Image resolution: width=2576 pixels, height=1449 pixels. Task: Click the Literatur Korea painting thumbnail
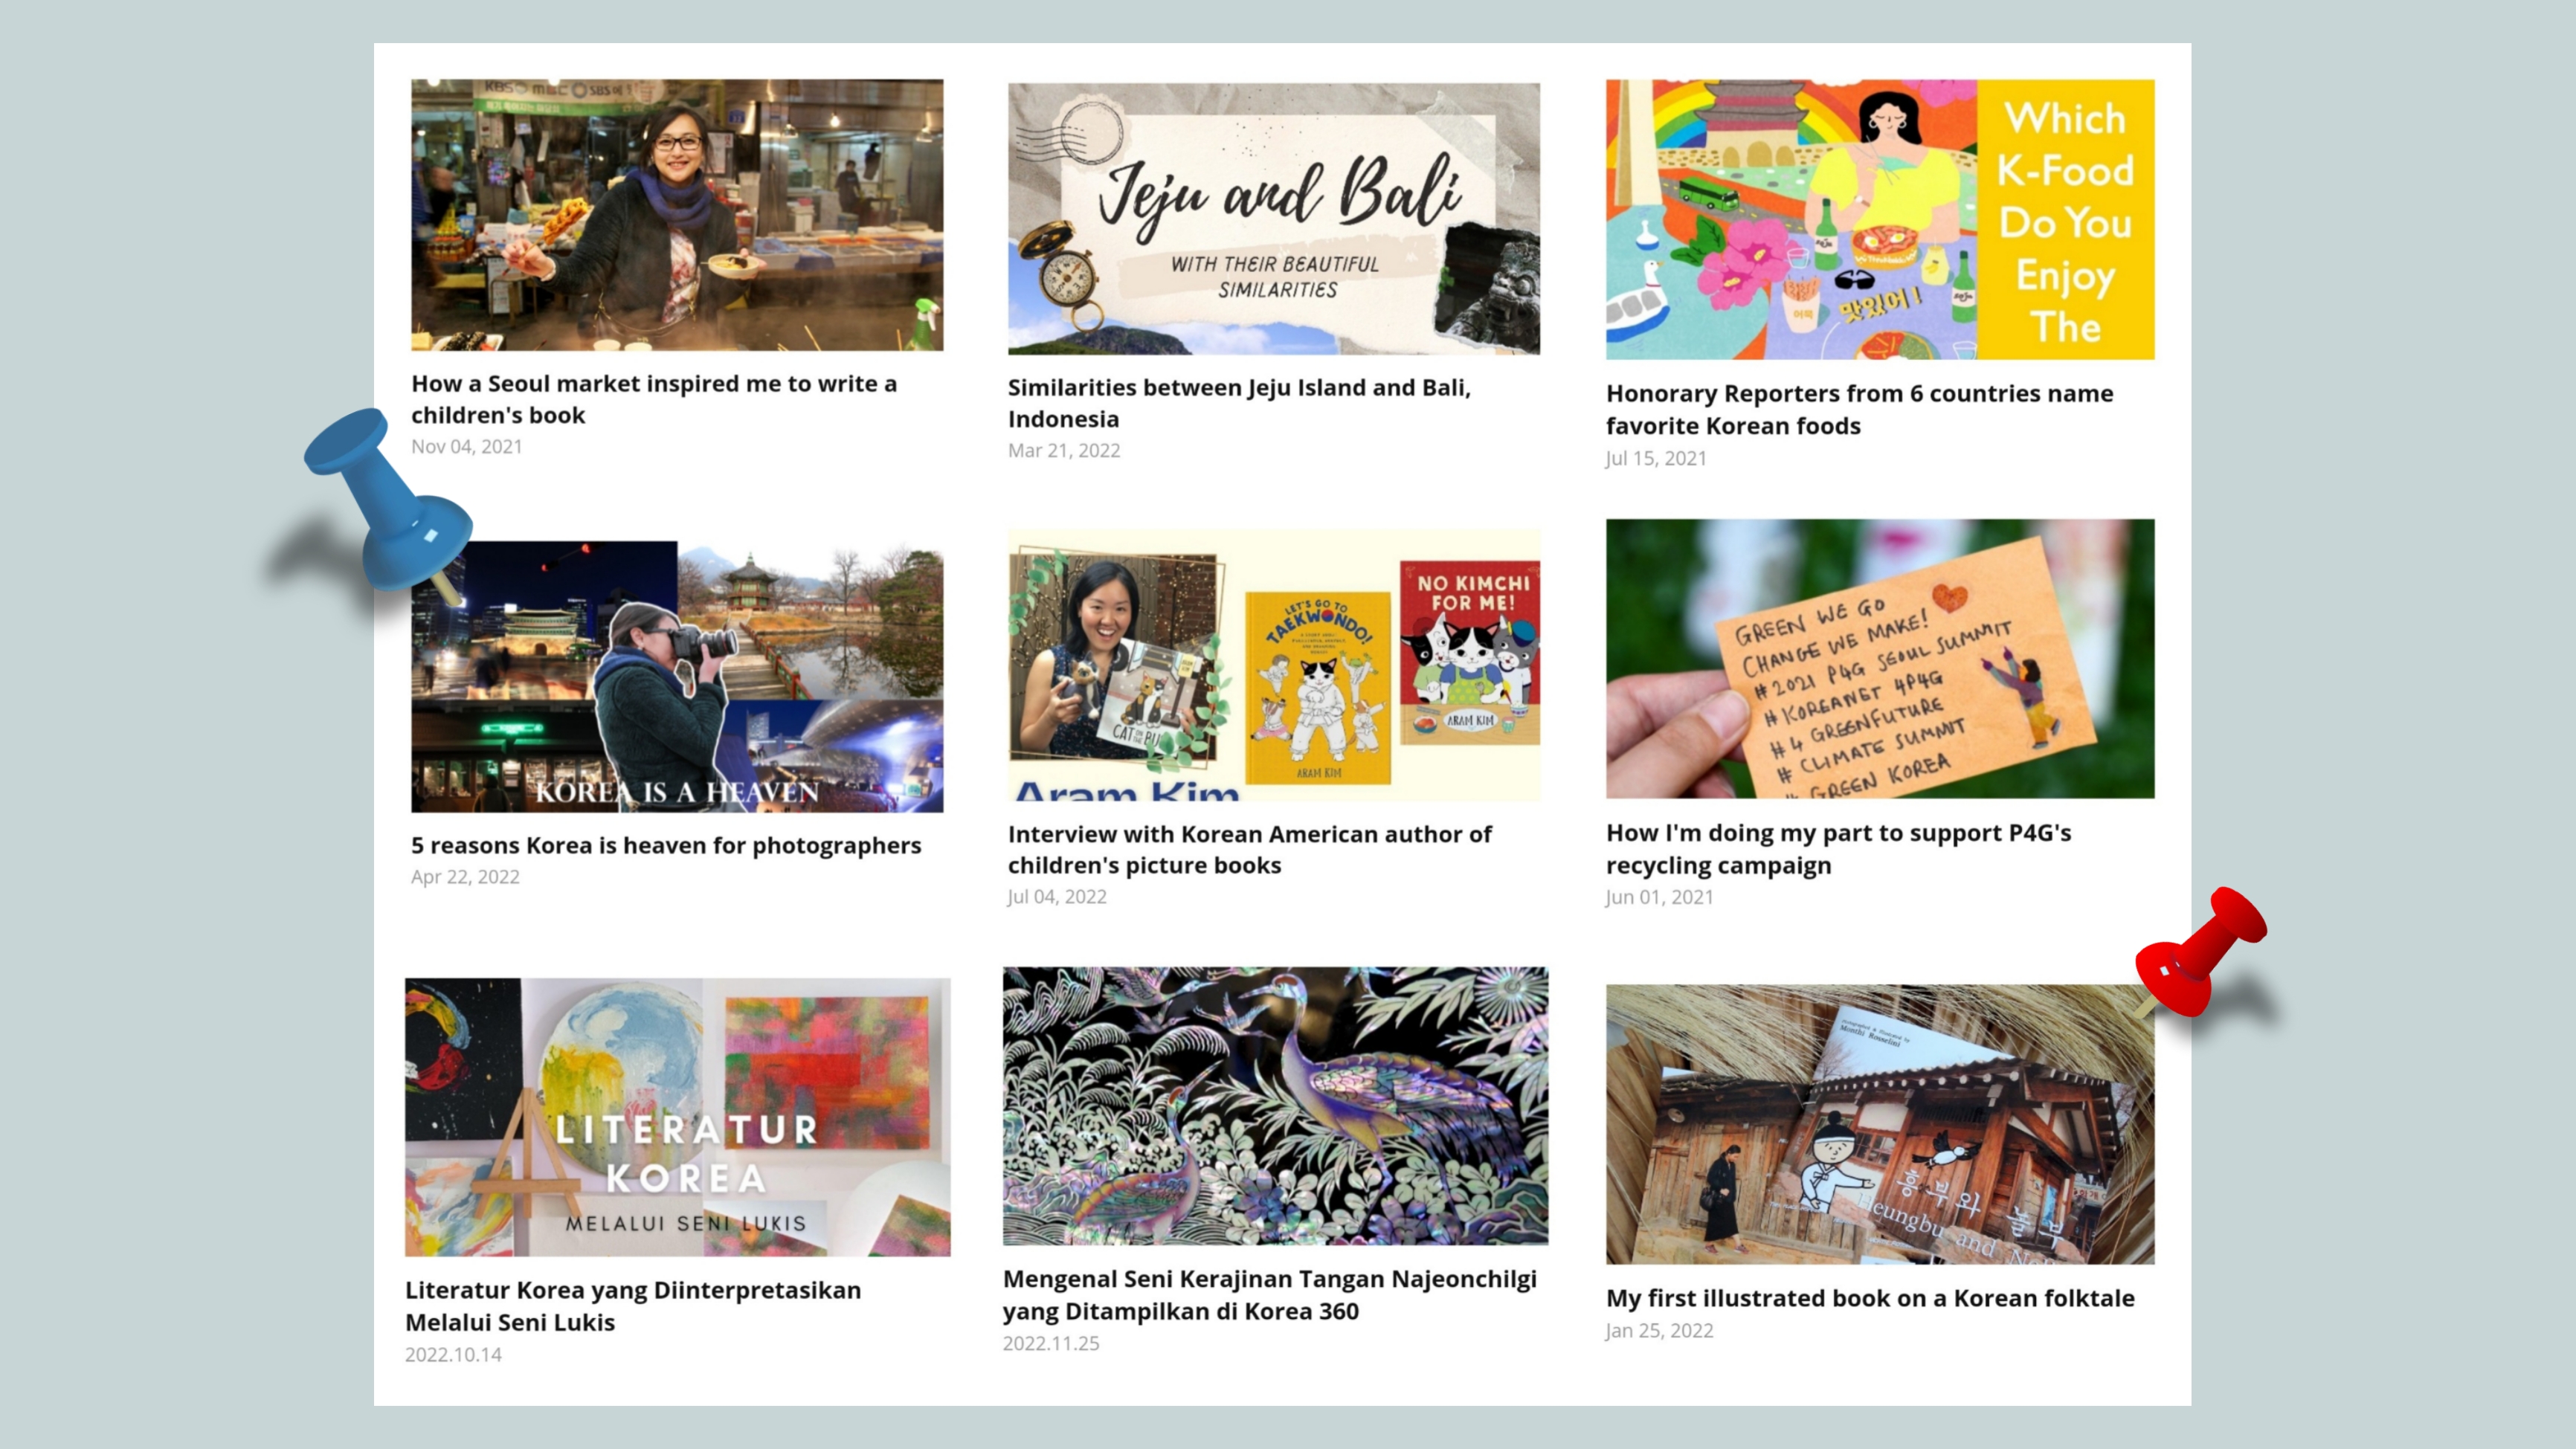pyautogui.click(x=677, y=1117)
